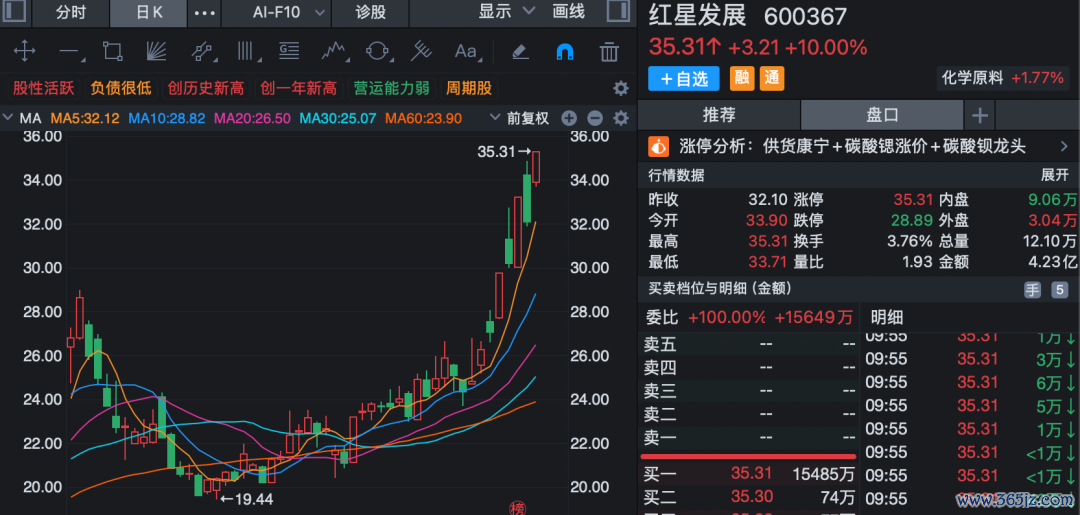Open the 前复权 adjustment dropdown
This screenshot has height=515, width=1080.
click(x=520, y=118)
